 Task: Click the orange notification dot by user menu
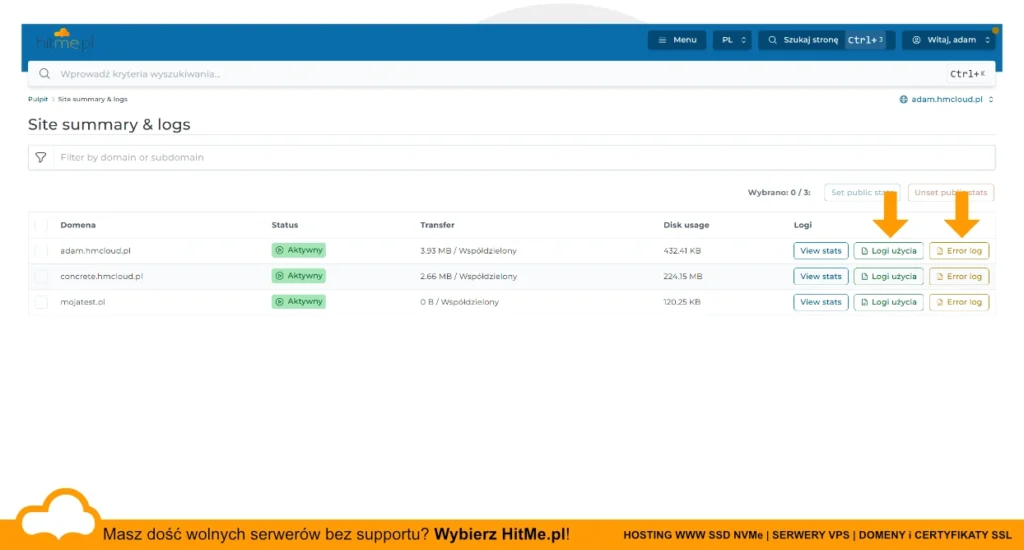click(x=995, y=30)
